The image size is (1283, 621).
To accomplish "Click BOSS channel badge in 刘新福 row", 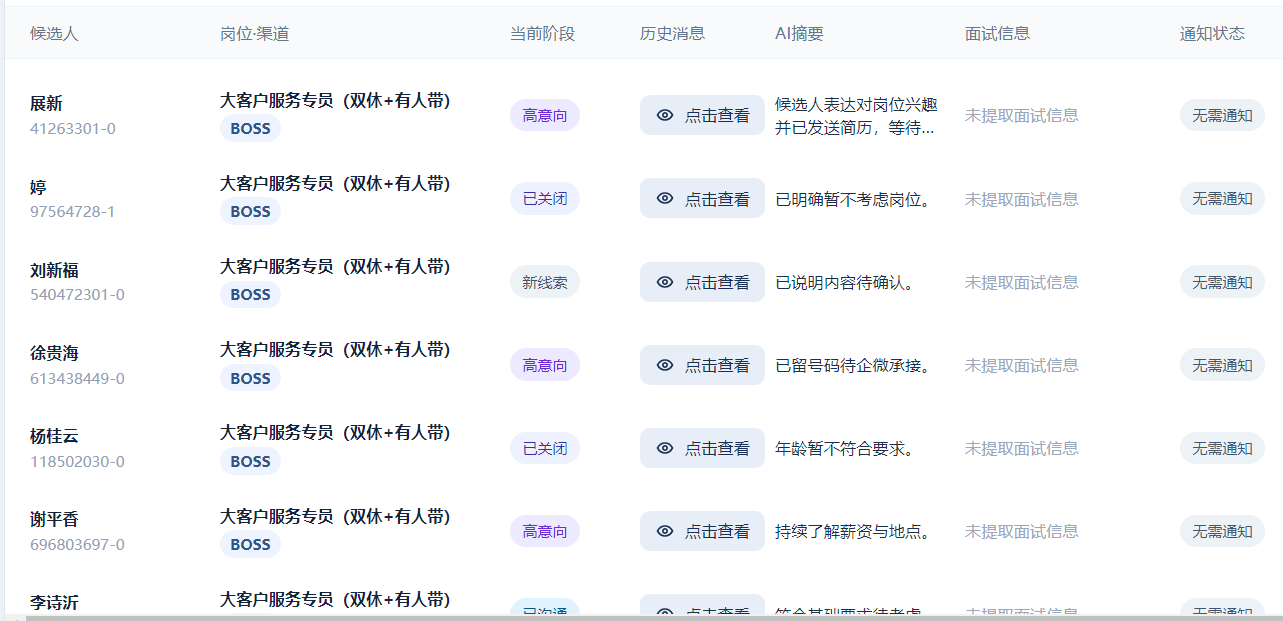I will tap(250, 294).
